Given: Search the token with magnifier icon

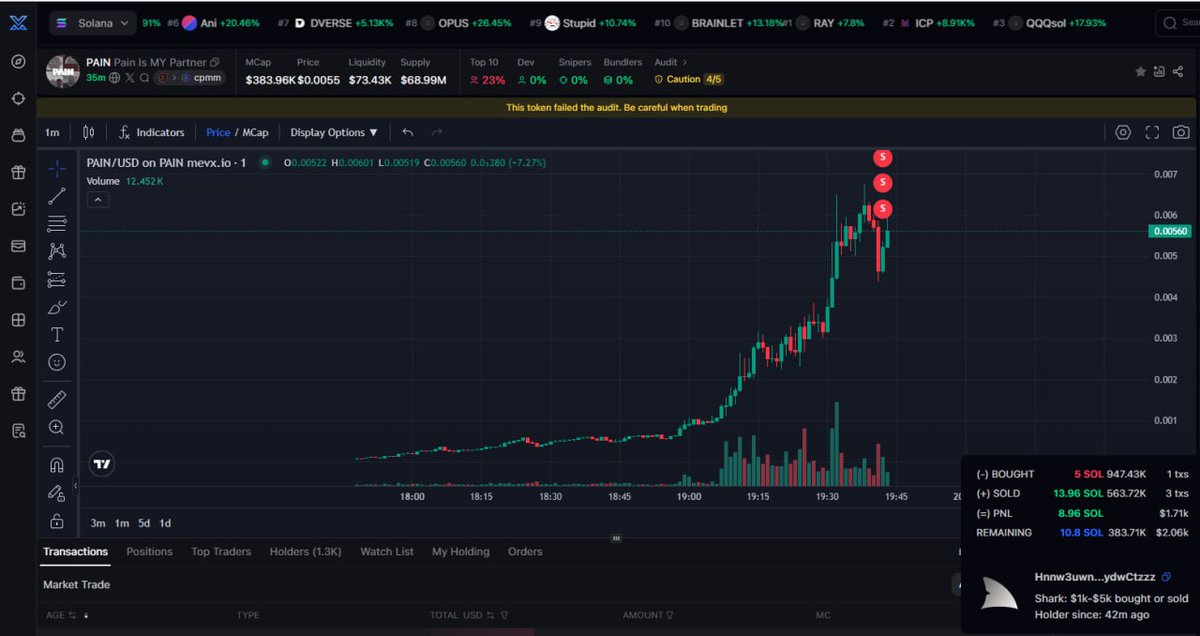Looking at the screenshot, I should (x=145, y=78).
